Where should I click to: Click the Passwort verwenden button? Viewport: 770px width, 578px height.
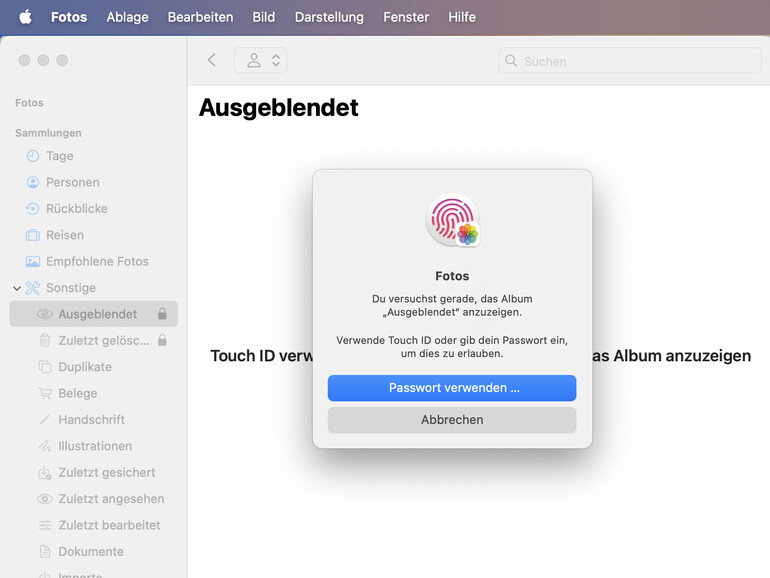pos(452,388)
